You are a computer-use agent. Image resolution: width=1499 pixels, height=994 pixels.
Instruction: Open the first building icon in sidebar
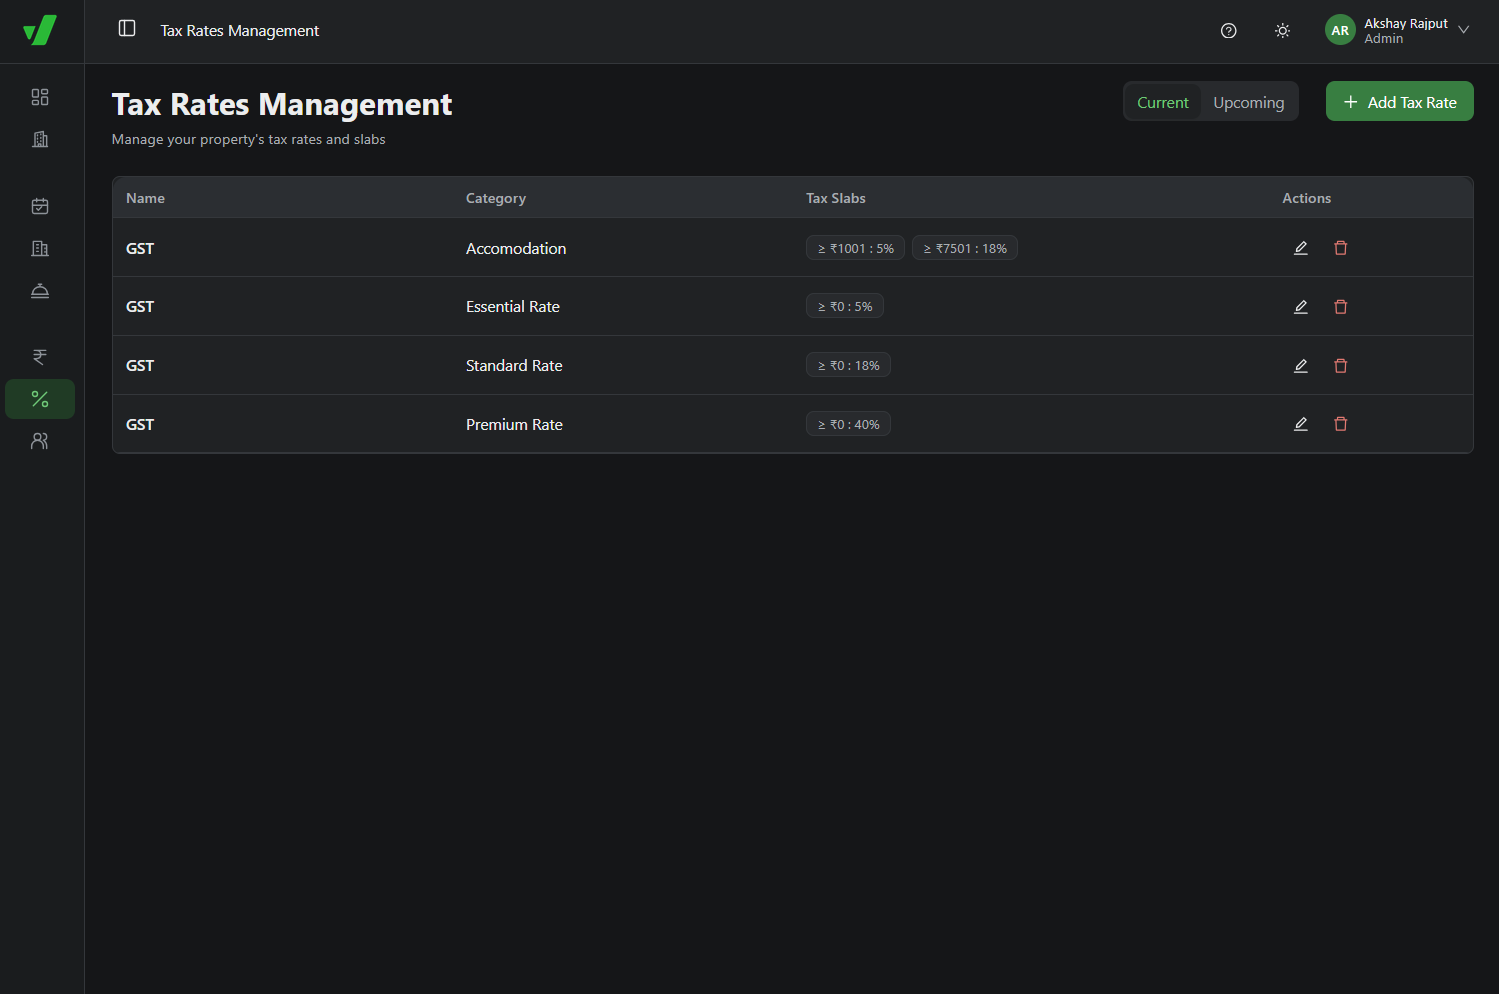[x=40, y=139]
